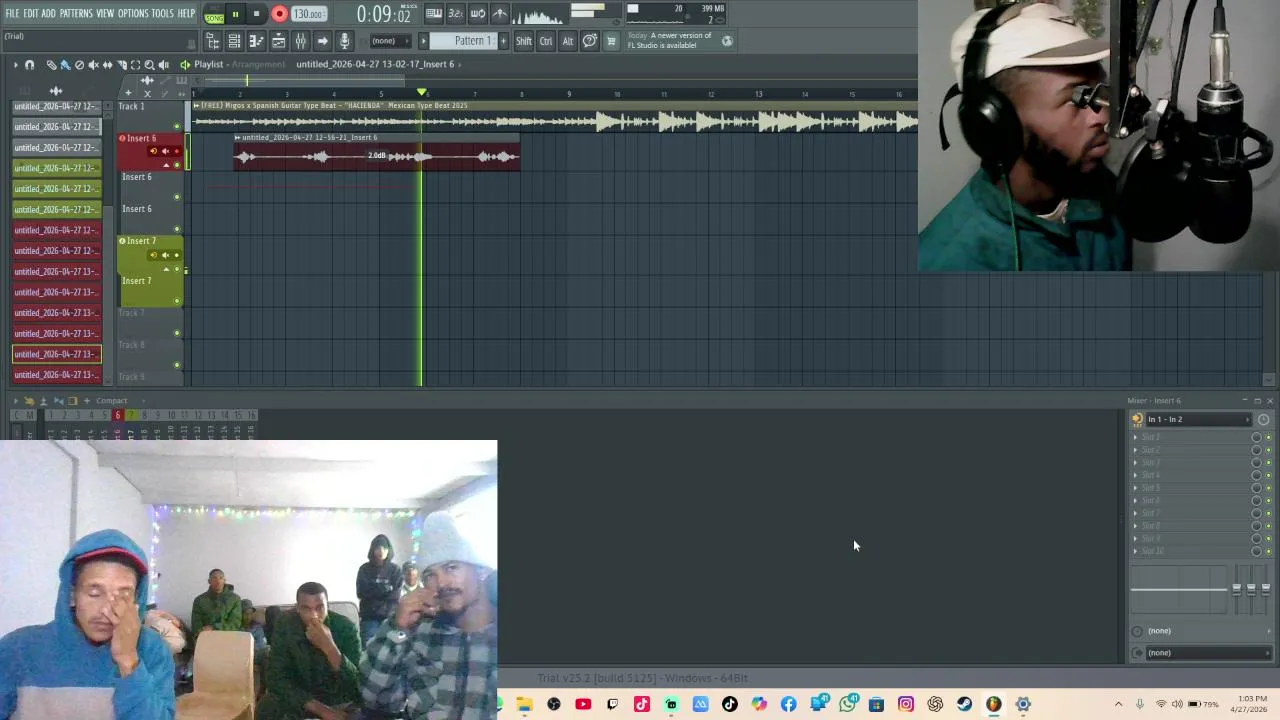1280x720 pixels.
Task: Select the Playlist select tool
Action: click(135, 65)
